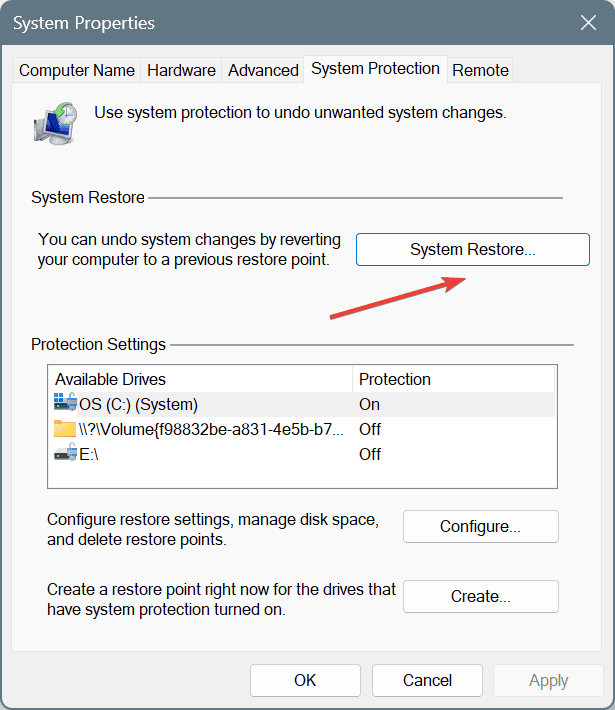Screen dimensions: 615x710
Task: Select the \\?\Volume drive row
Action: (200, 429)
